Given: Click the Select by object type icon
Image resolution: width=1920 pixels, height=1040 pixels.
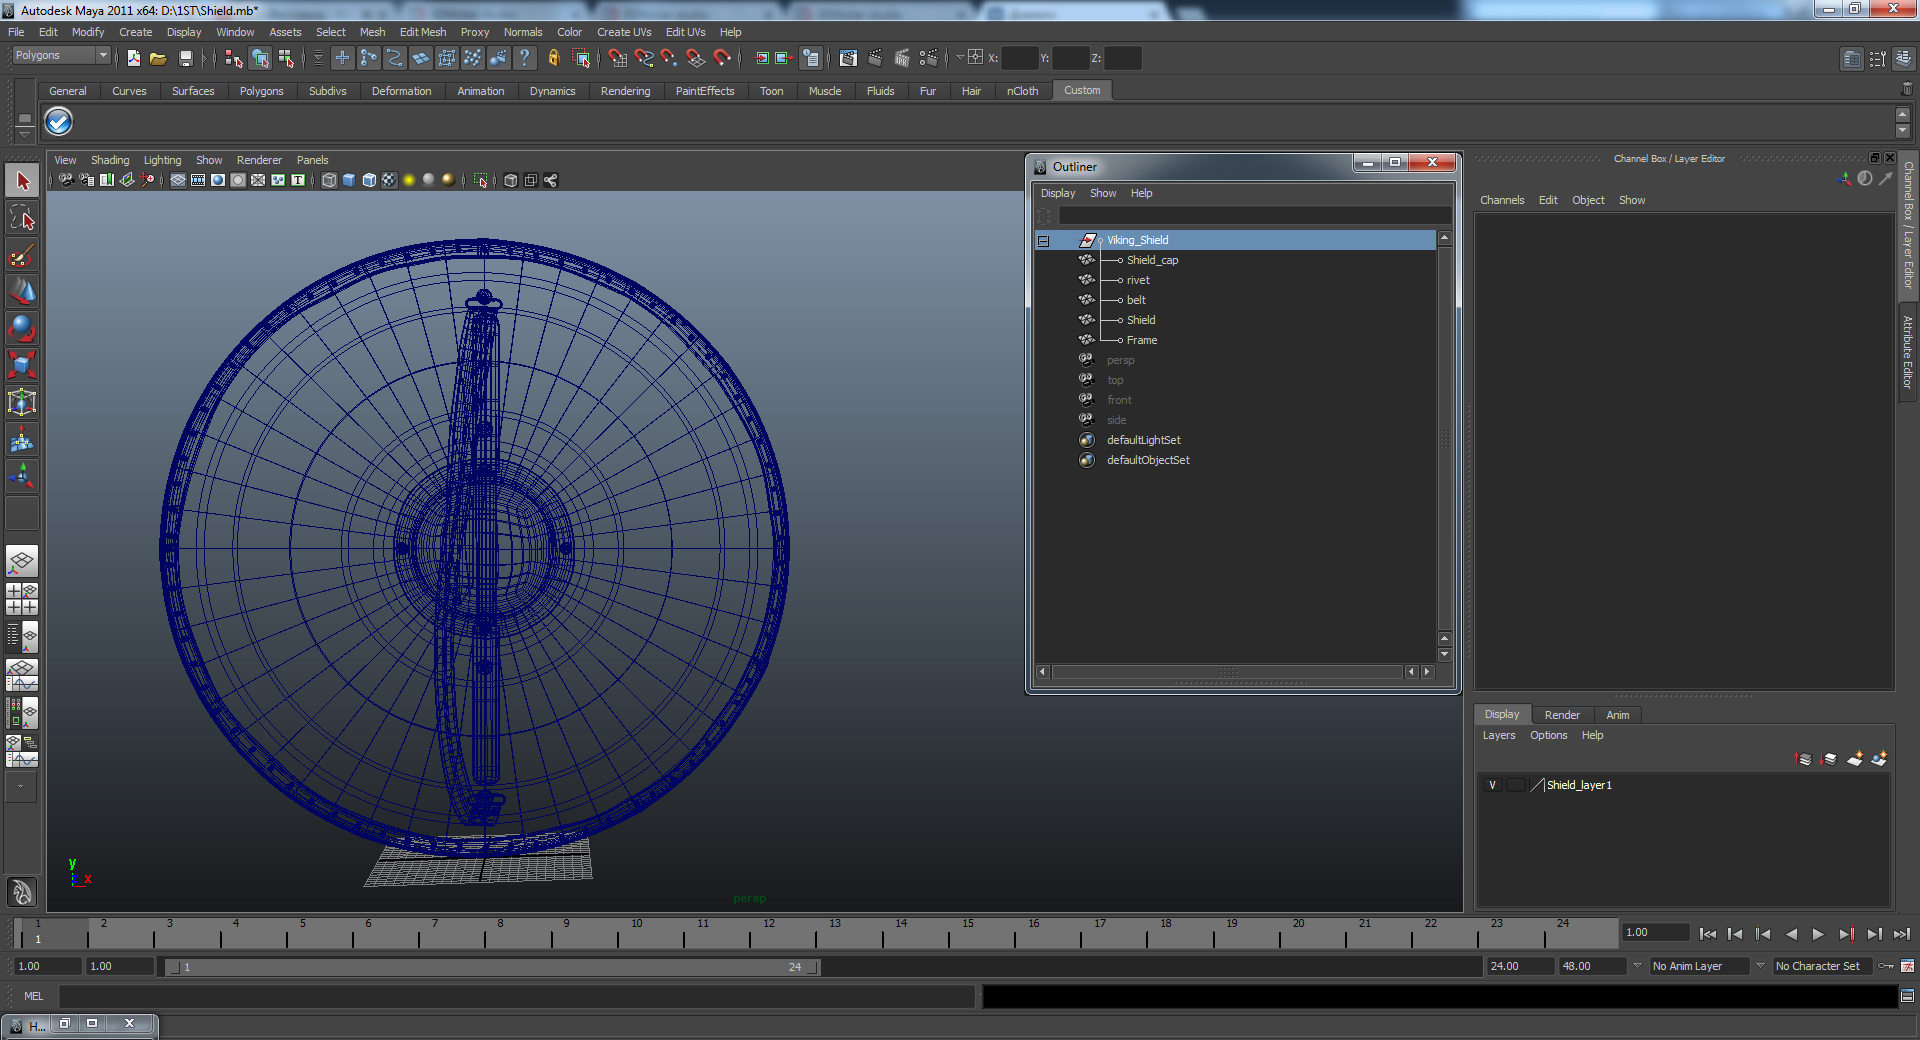Looking at the screenshot, I should pyautogui.click(x=260, y=58).
